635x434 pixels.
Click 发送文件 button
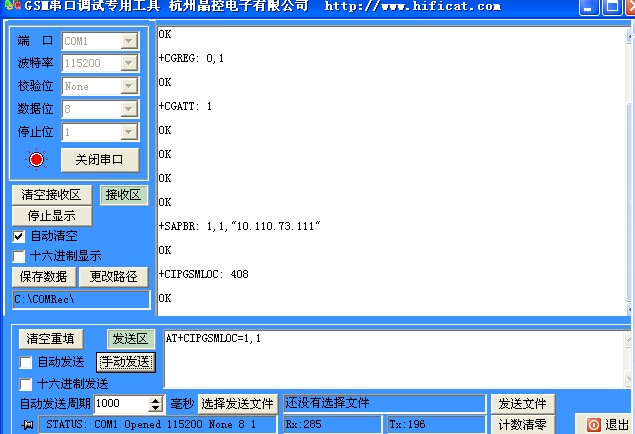(x=522, y=404)
